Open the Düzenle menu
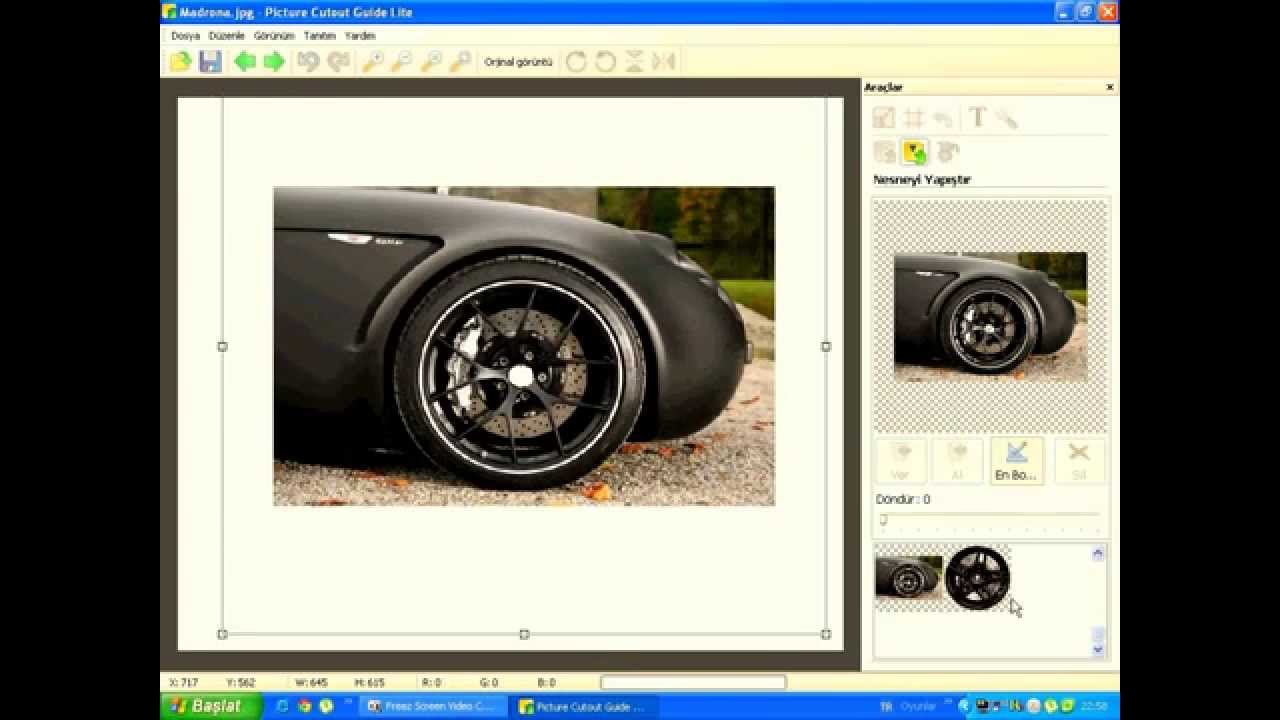The height and width of the screenshot is (720, 1280). [x=227, y=35]
